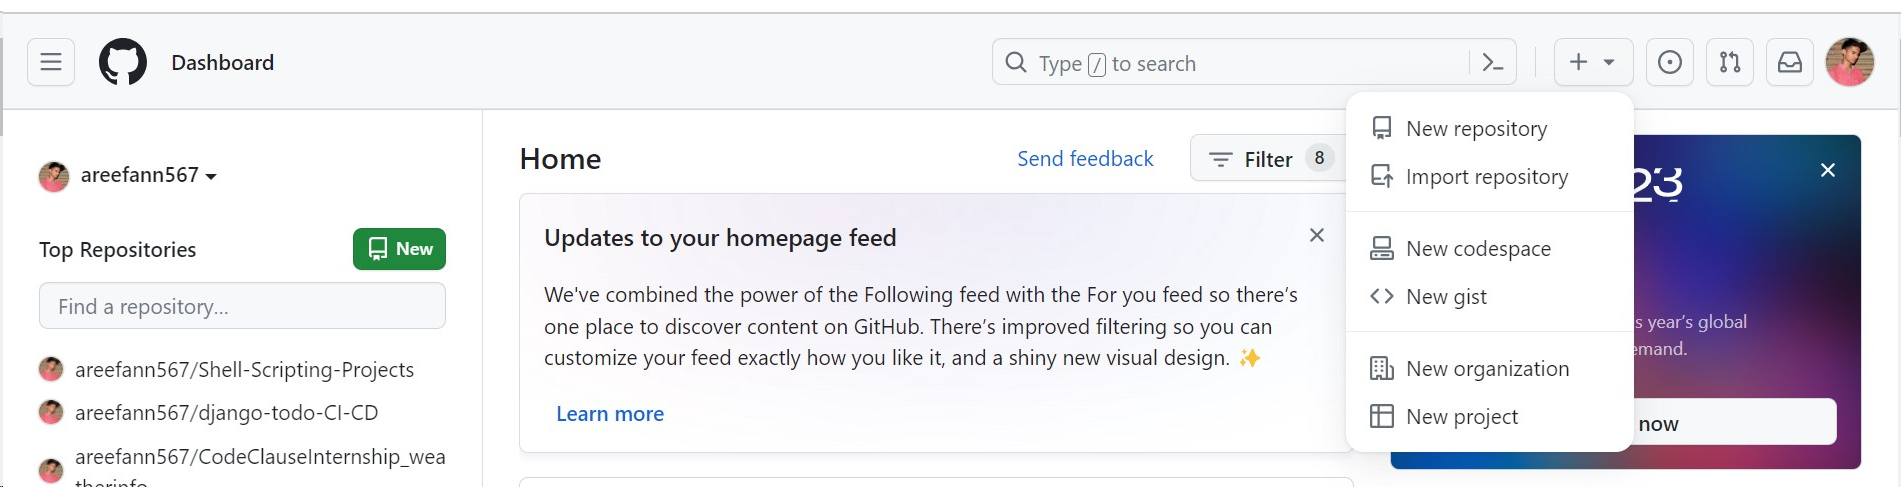Focus the Find a repository field
The height and width of the screenshot is (487, 1901).
coord(242,306)
